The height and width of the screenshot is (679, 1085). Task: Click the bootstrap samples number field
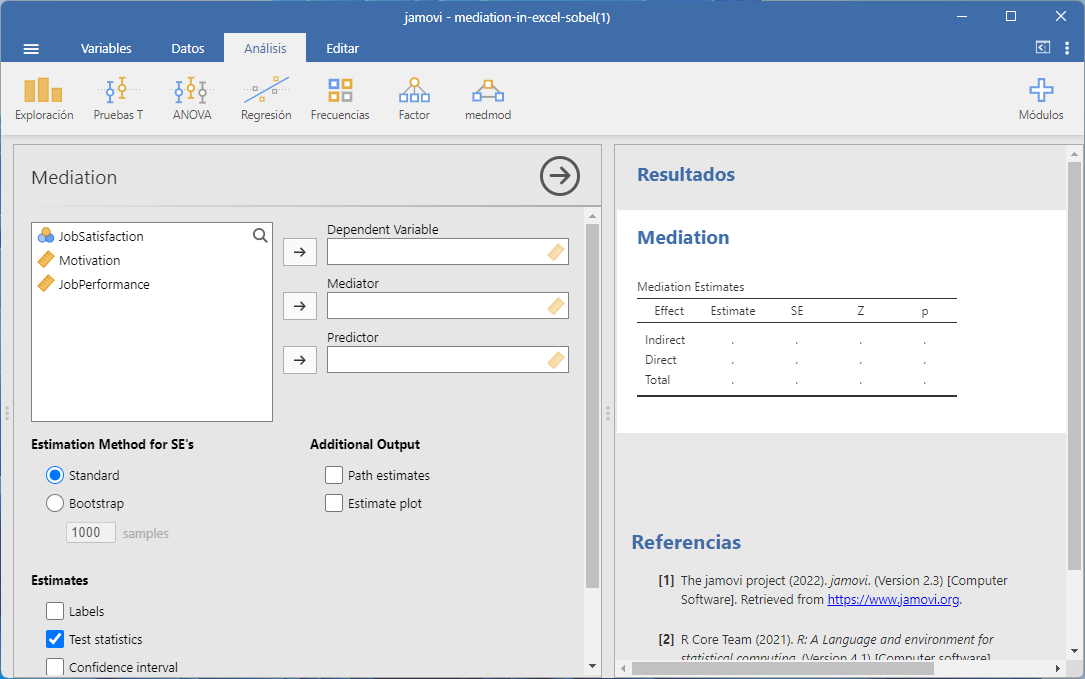[91, 533]
